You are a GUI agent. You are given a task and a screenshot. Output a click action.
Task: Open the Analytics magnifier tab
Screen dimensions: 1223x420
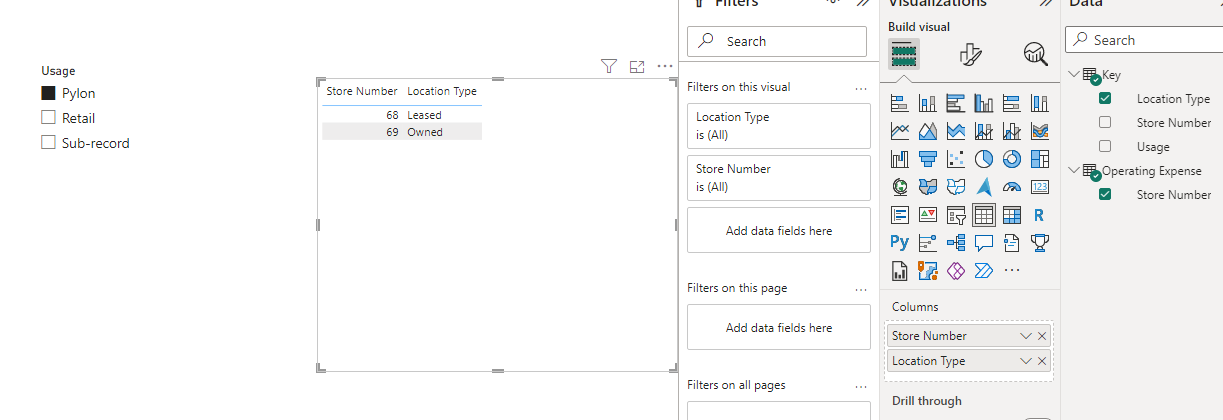tap(1035, 54)
